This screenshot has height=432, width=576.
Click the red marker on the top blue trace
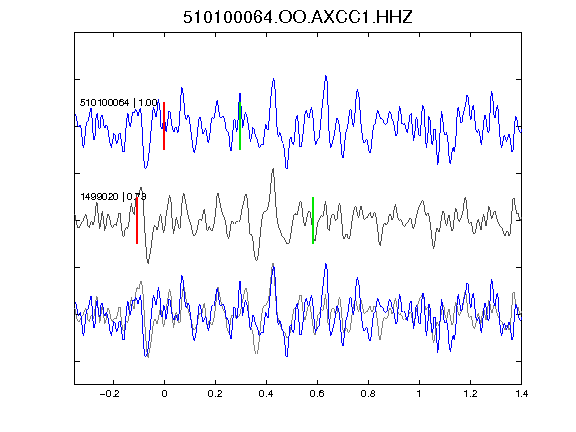(164, 126)
